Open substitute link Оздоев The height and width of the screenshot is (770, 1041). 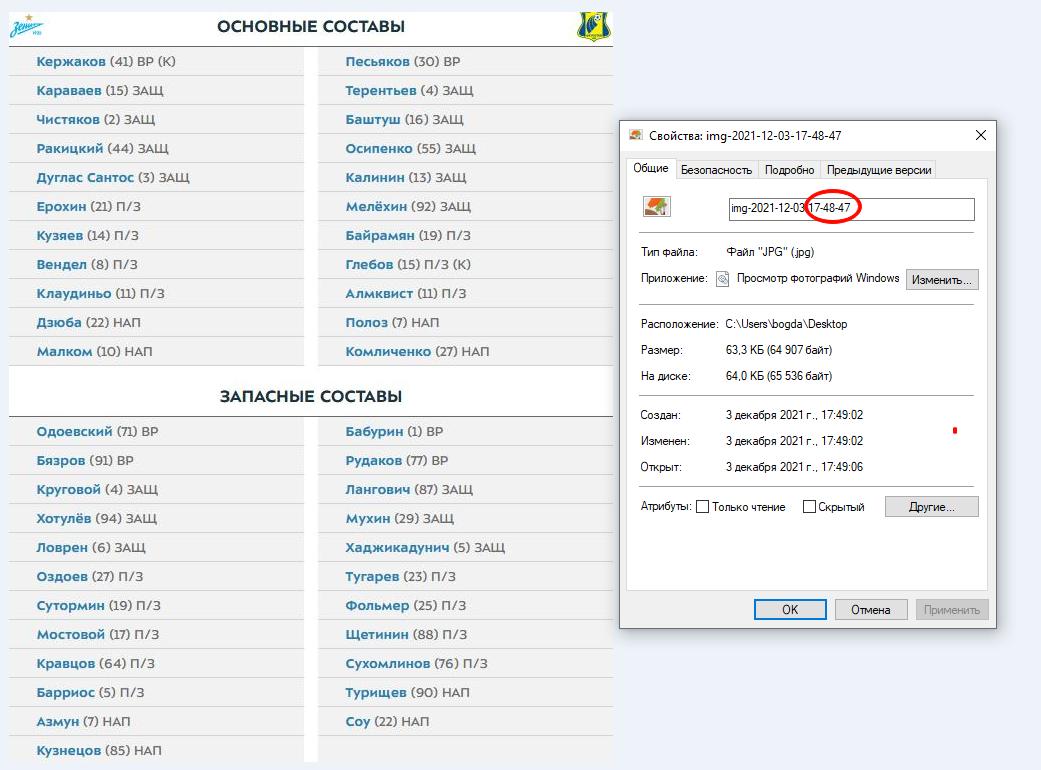[x=62, y=577]
